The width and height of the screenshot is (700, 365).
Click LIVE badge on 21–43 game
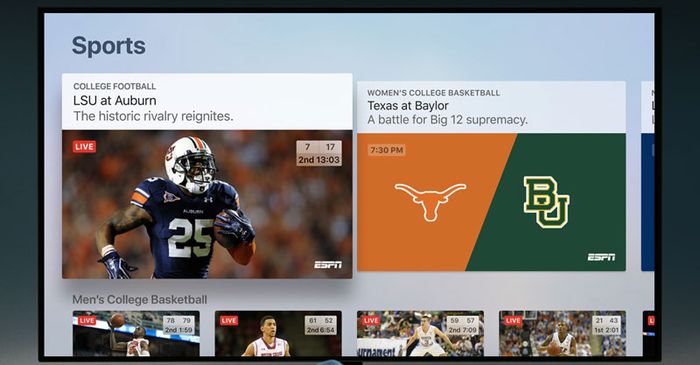[x=513, y=320]
